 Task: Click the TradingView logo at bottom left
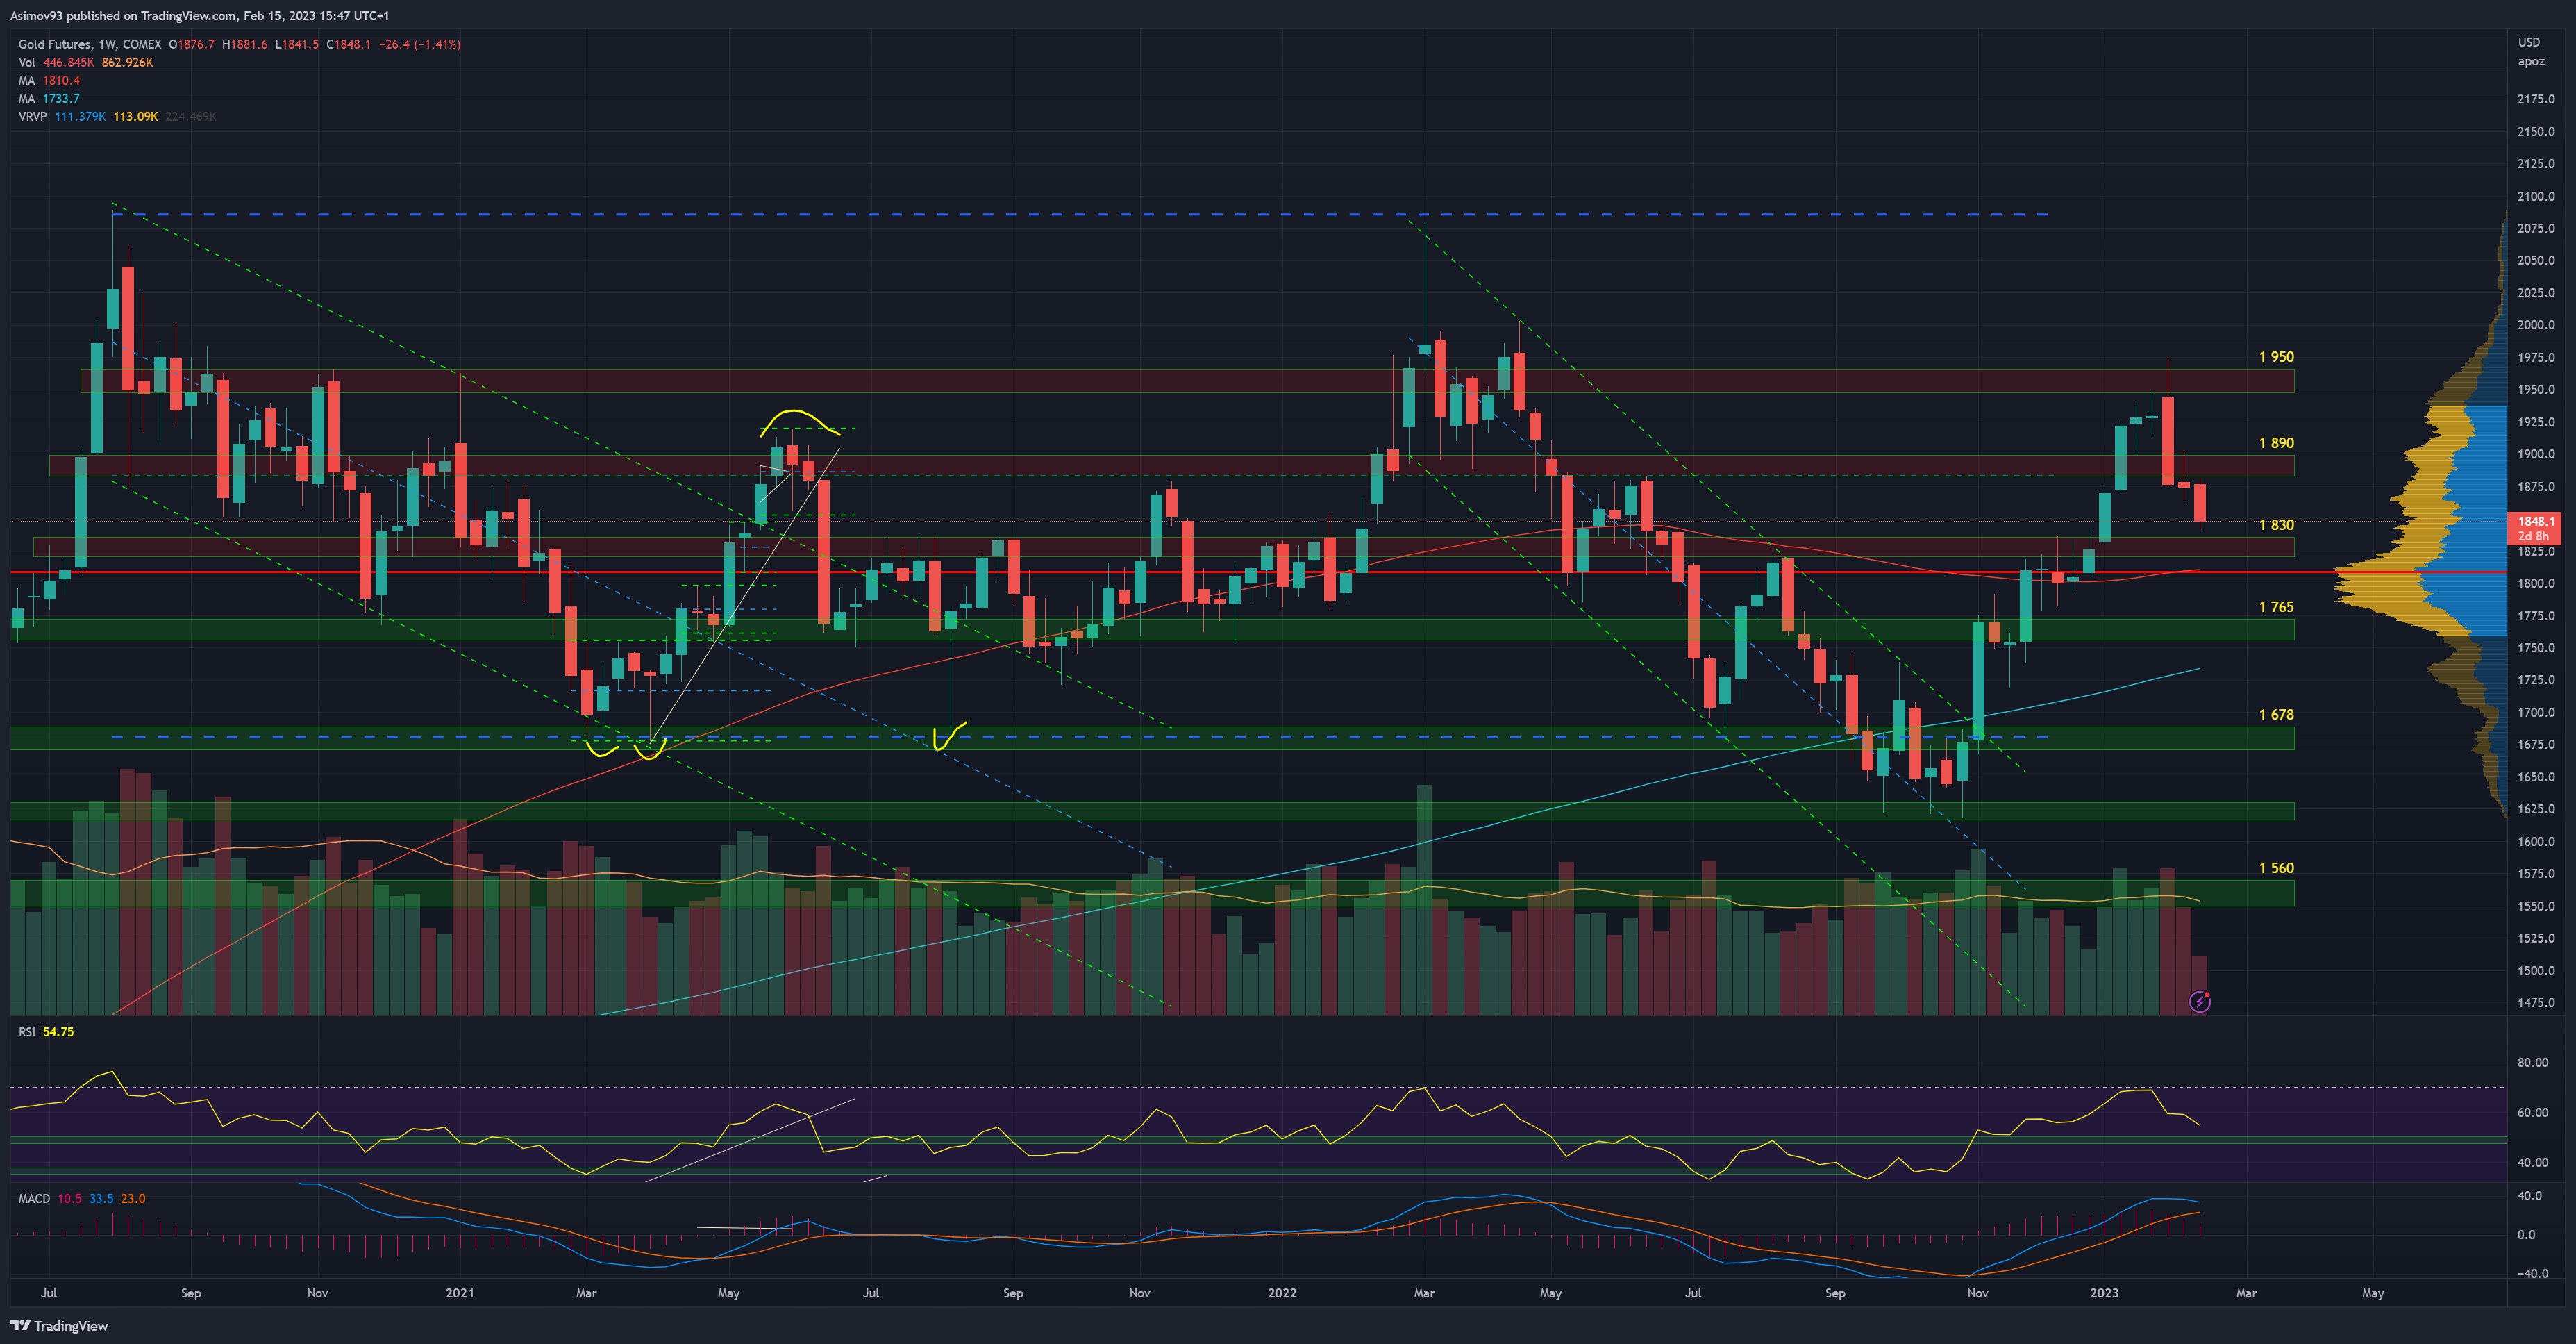[x=59, y=1325]
